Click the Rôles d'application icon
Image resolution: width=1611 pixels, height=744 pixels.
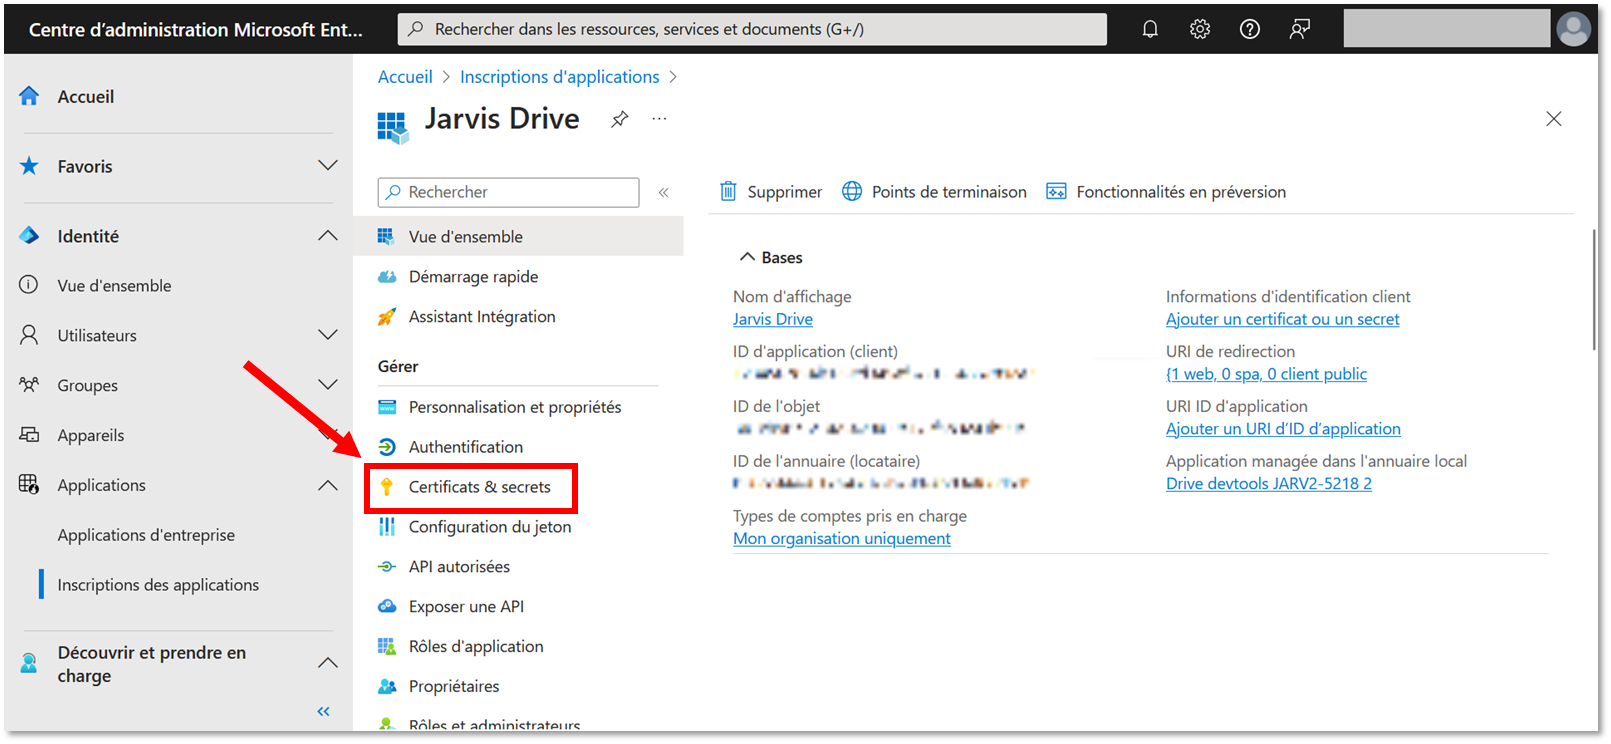pyautogui.click(x=387, y=647)
